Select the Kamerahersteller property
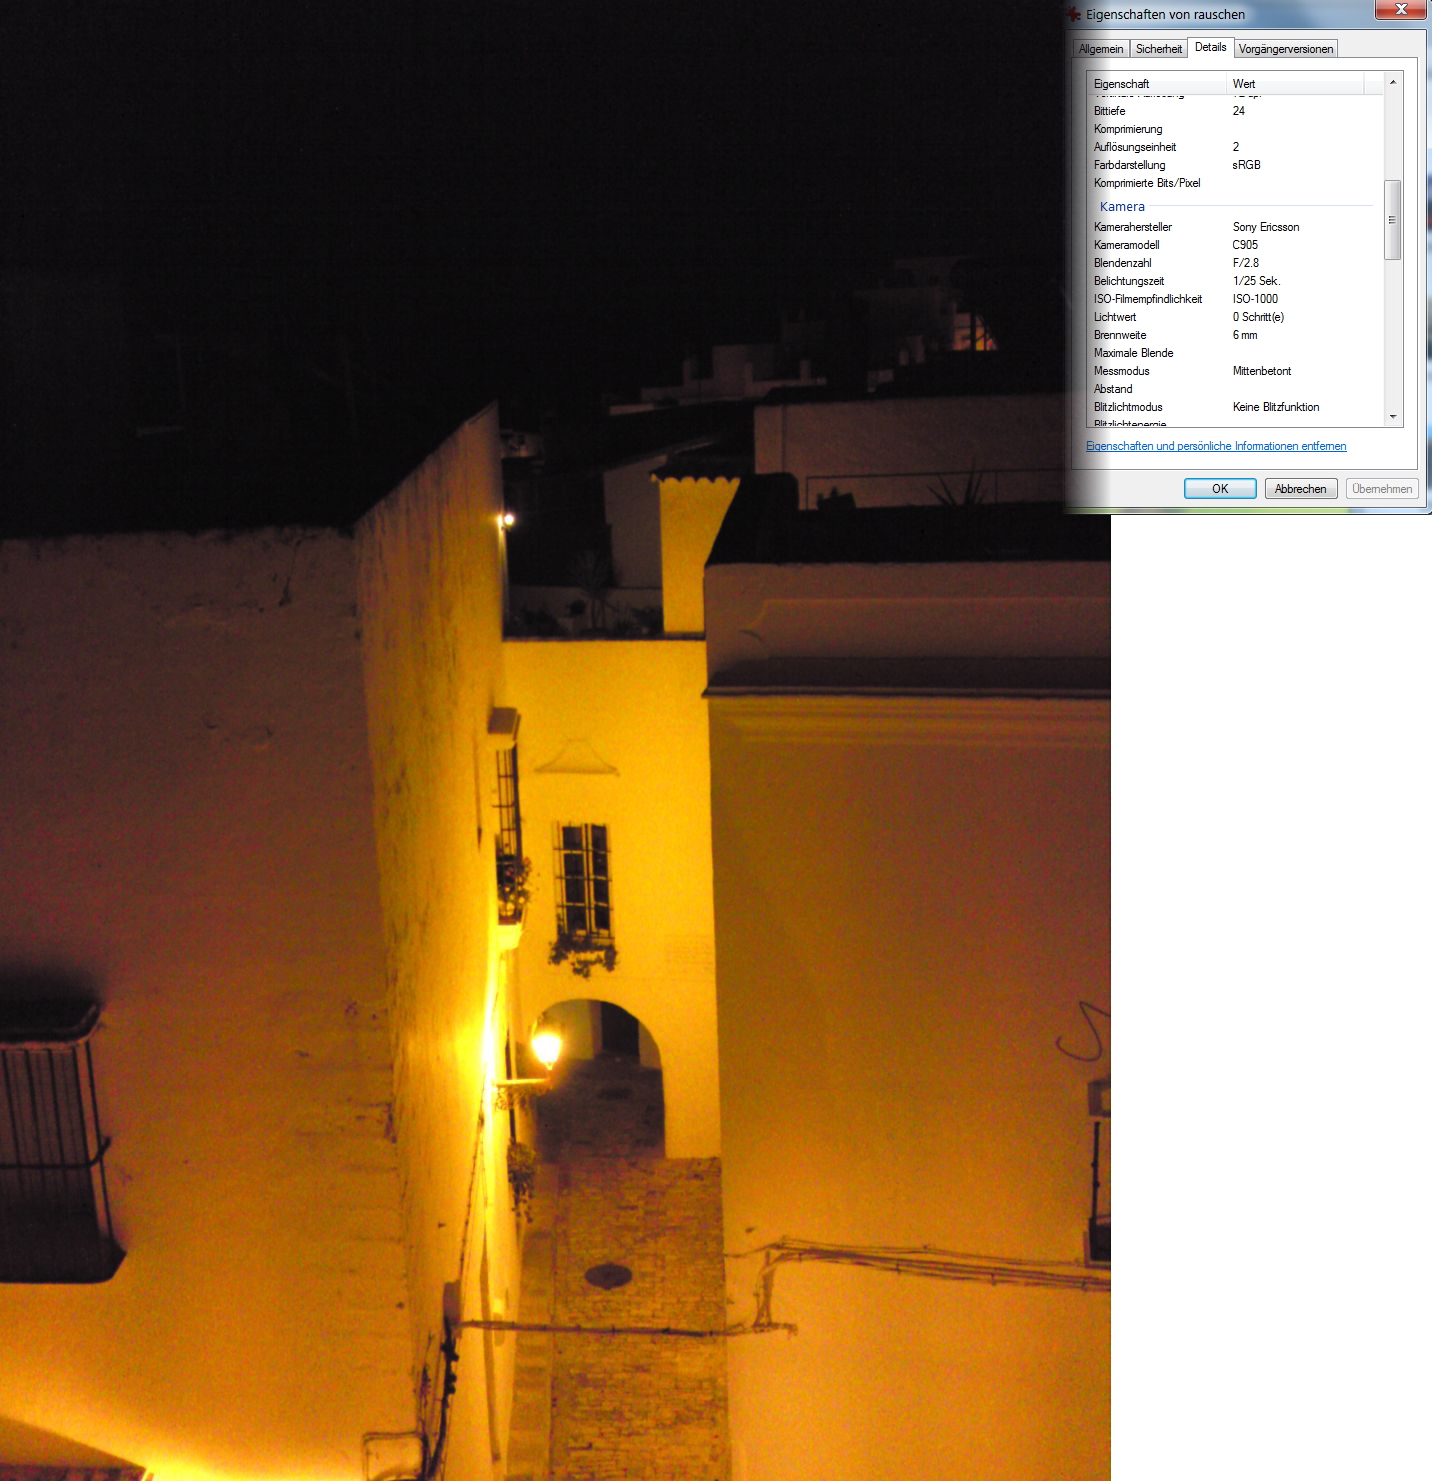 click(1133, 227)
